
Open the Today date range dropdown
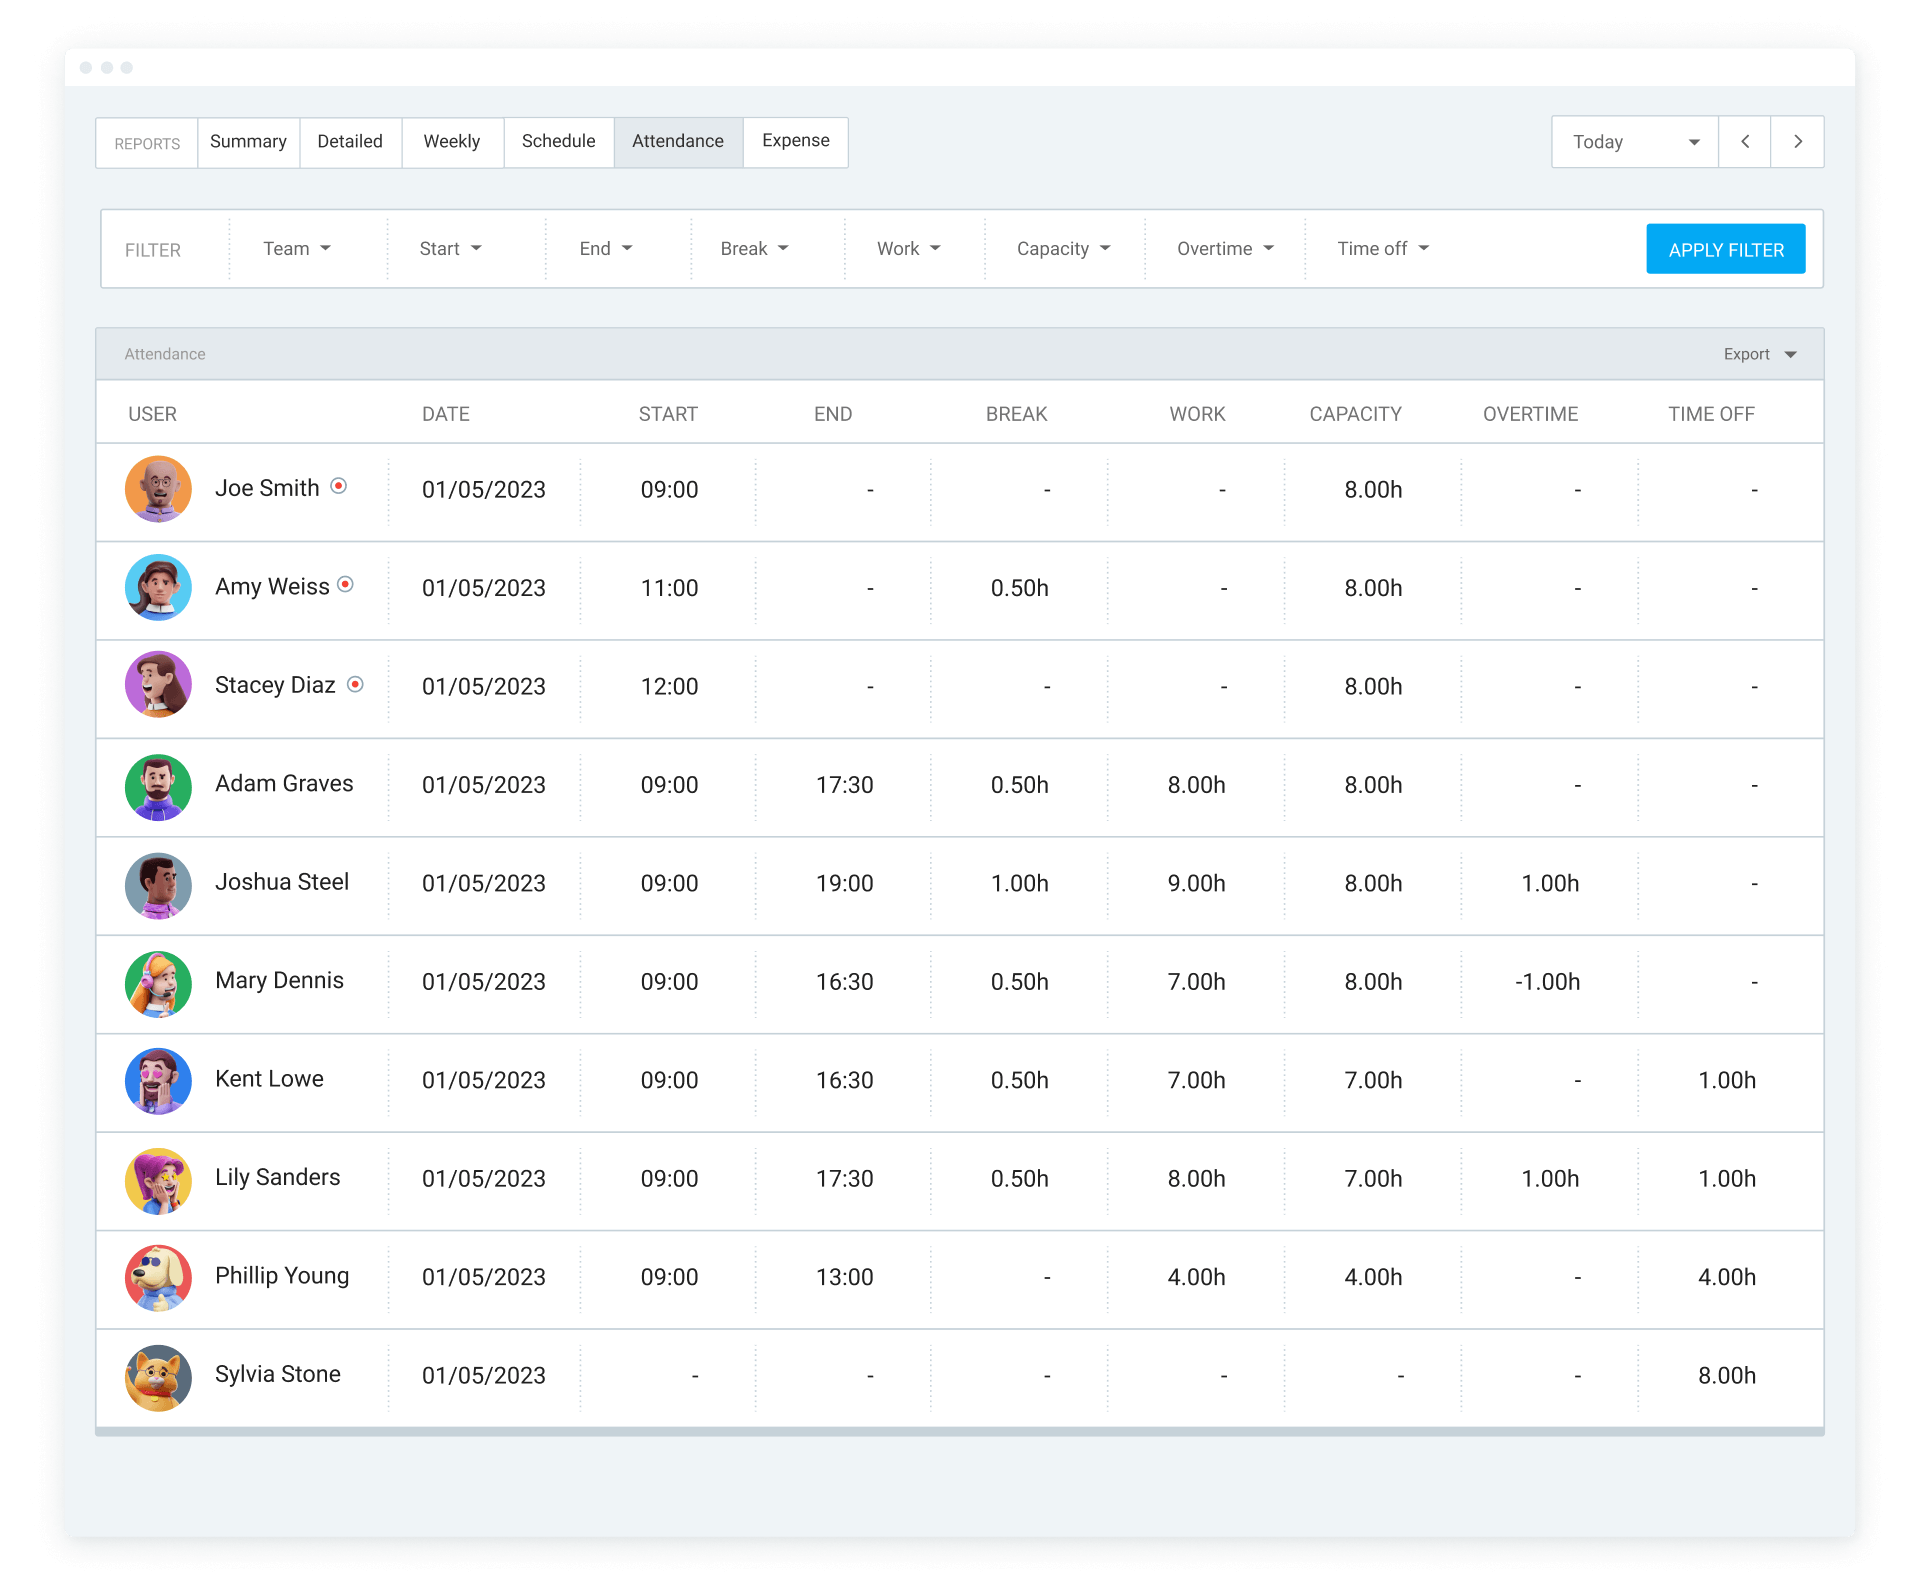[1634, 142]
